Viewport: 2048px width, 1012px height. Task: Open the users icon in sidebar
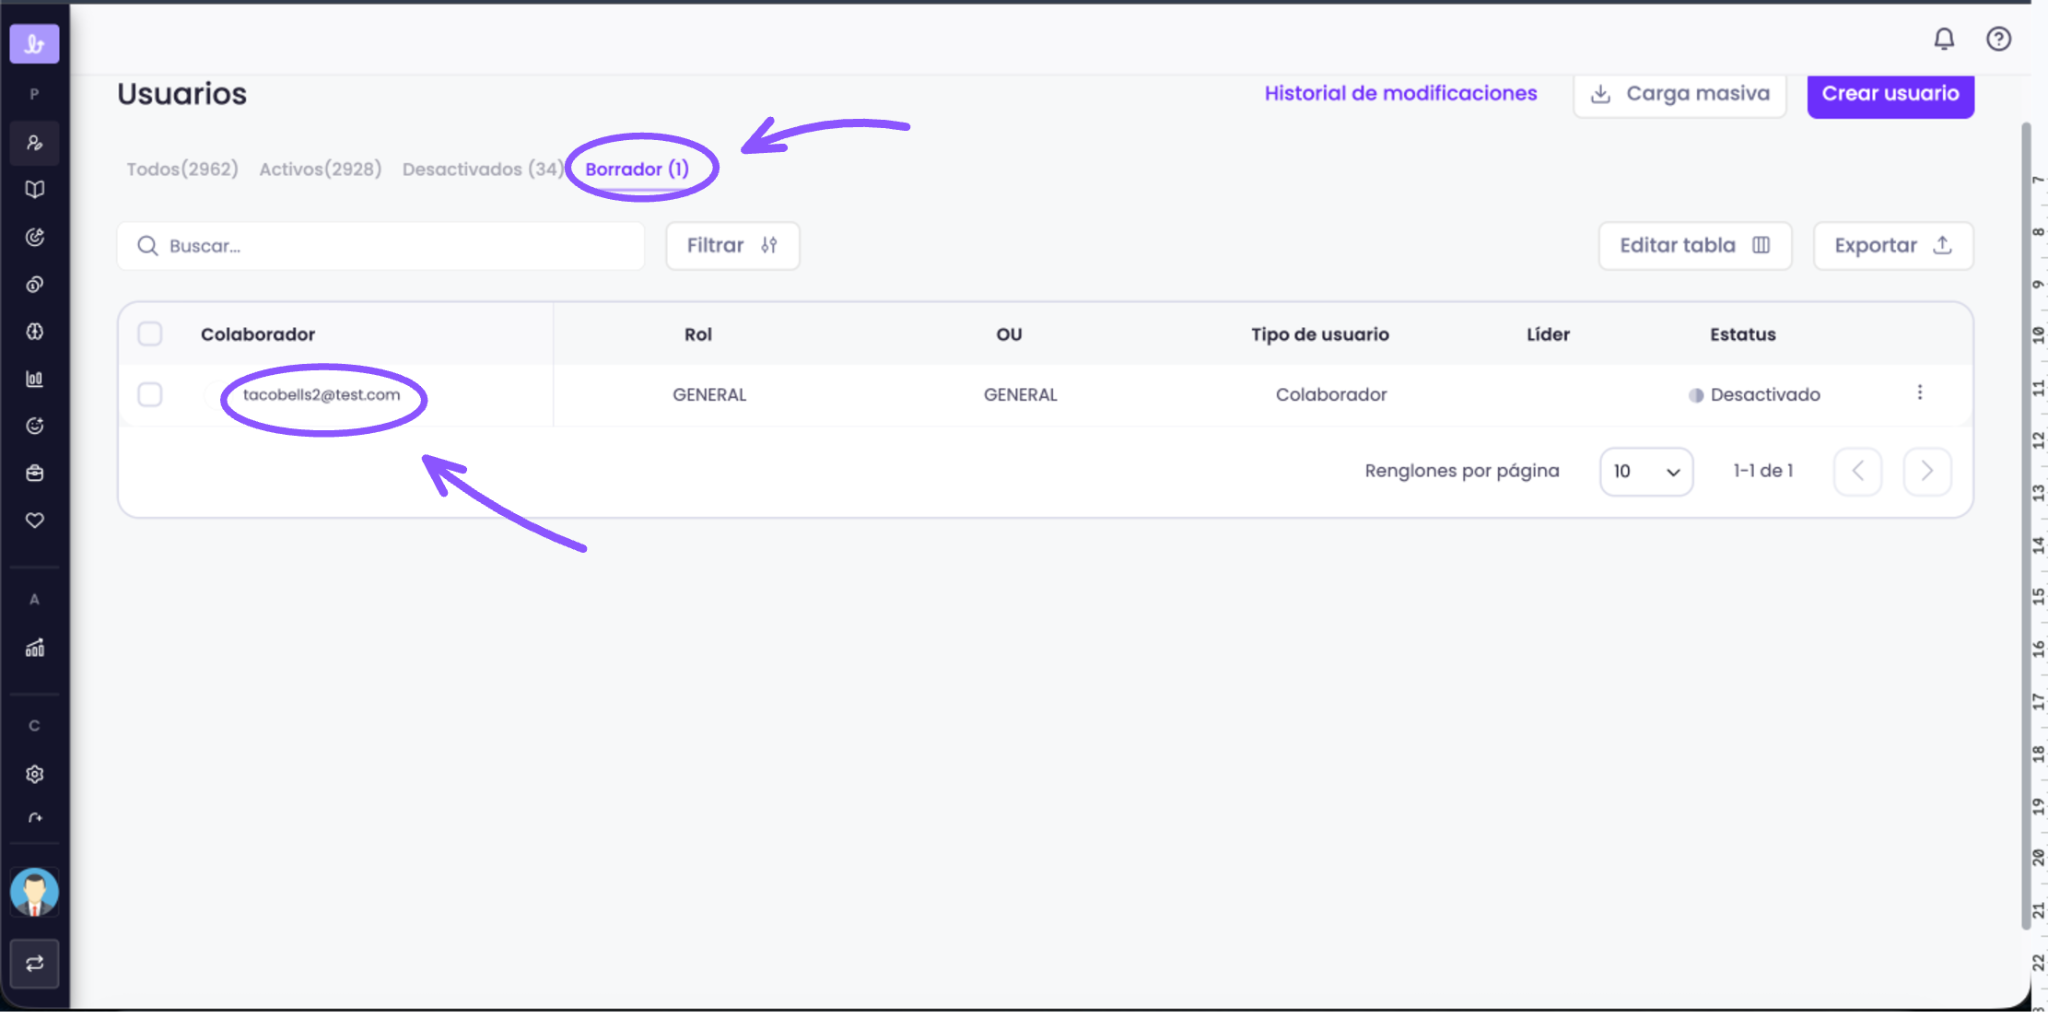35,143
